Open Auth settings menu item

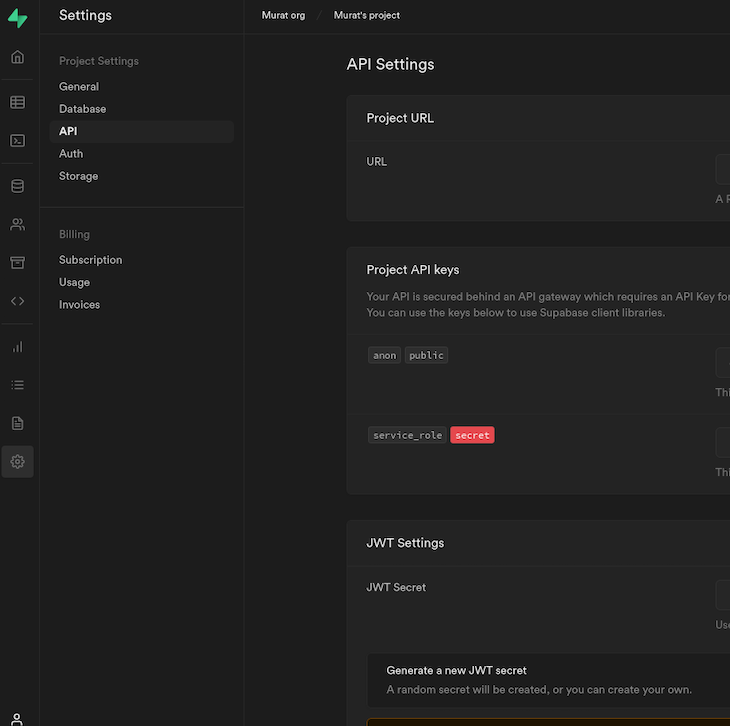[71, 154]
